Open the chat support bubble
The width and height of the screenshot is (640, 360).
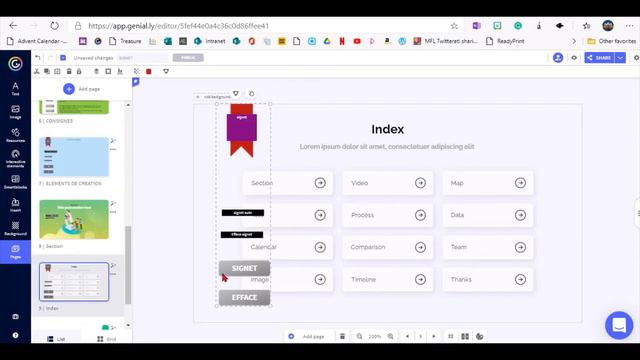click(x=619, y=325)
